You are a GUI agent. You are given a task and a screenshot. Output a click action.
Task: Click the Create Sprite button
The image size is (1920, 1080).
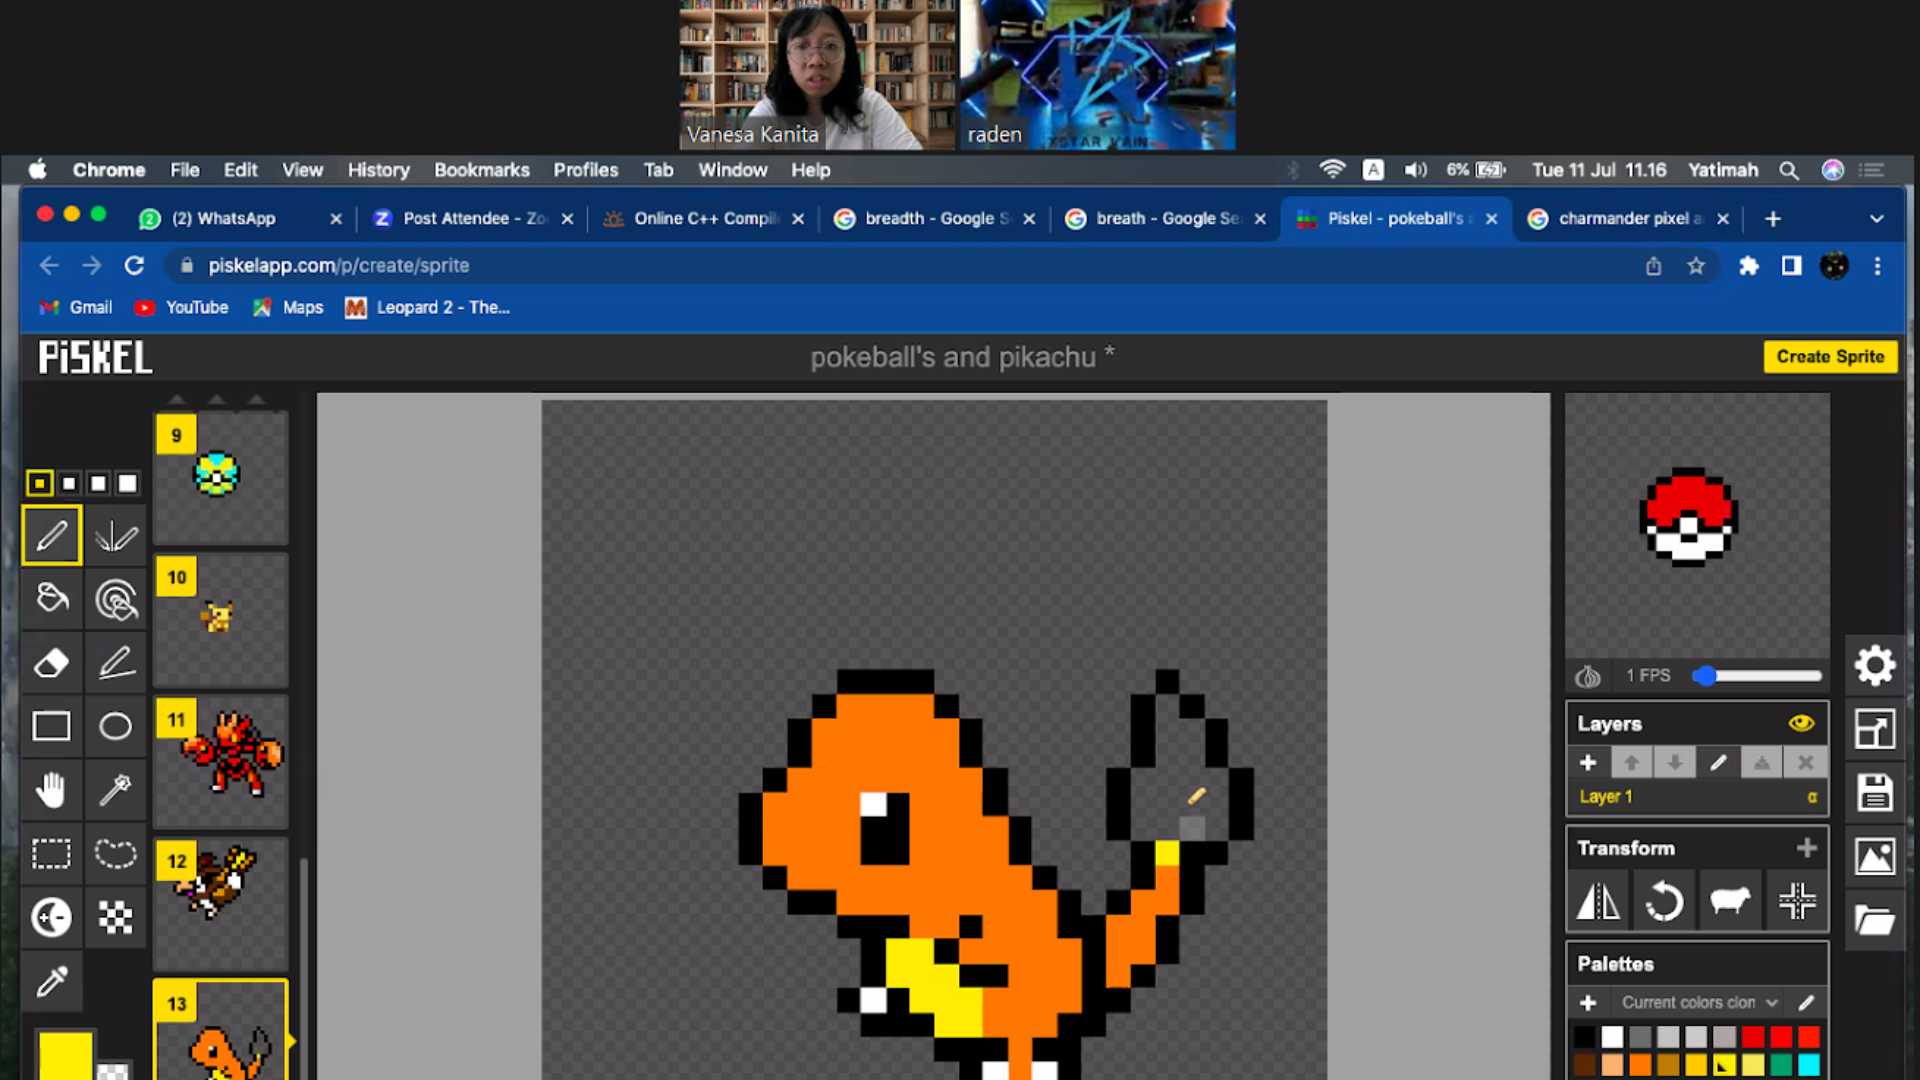pos(1829,357)
